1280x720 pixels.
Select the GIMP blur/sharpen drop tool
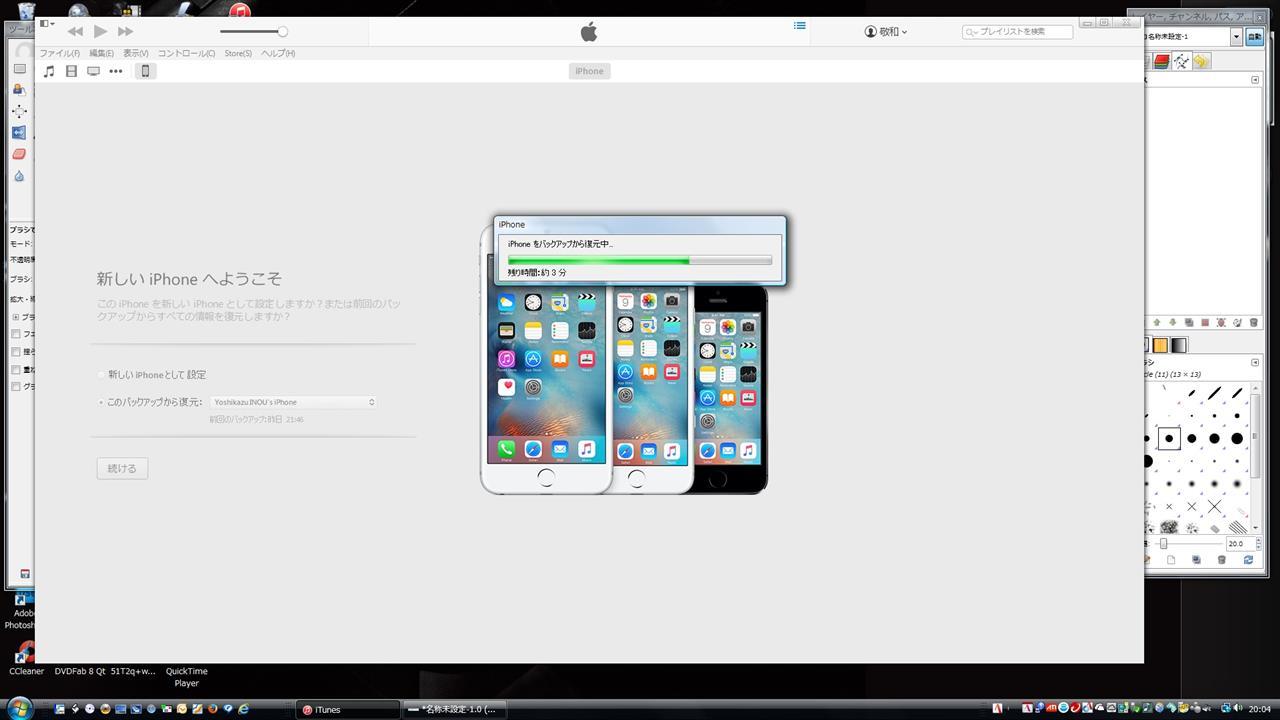(x=19, y=176)
